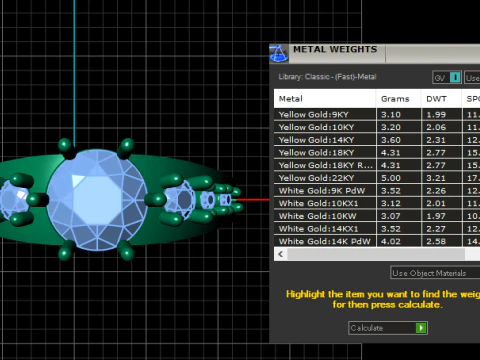Select the medium side gemstone right of center
This screenshot has width=480, height=360.
pos(180,200)
